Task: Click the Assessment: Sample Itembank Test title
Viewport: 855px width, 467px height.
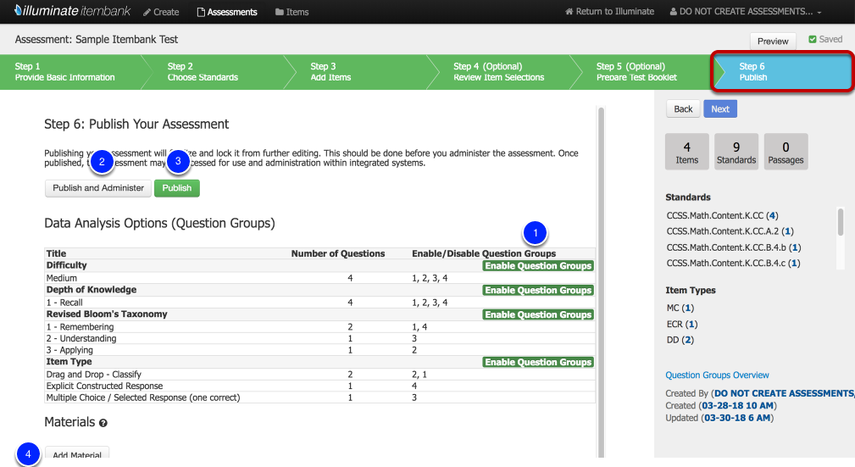Action: pos(97,39)
